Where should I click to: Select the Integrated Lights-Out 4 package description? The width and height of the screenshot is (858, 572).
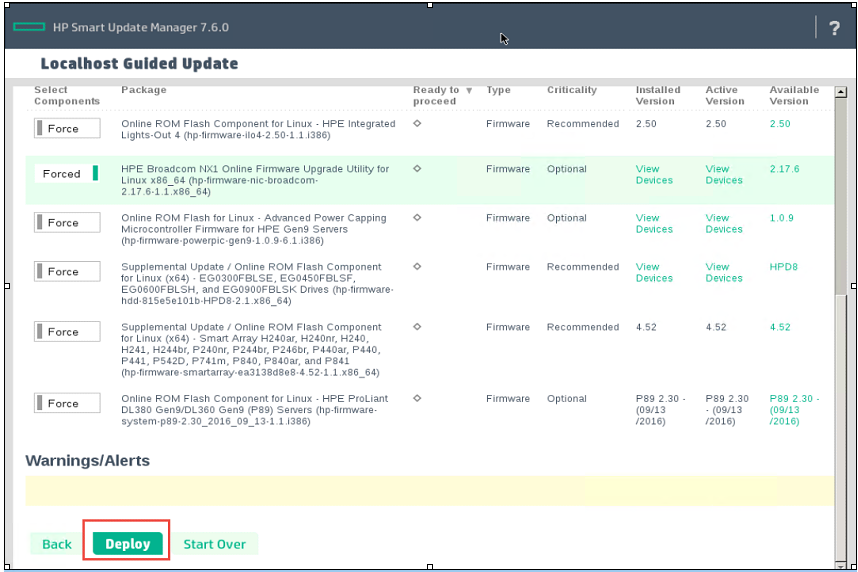tap(258, 129)
